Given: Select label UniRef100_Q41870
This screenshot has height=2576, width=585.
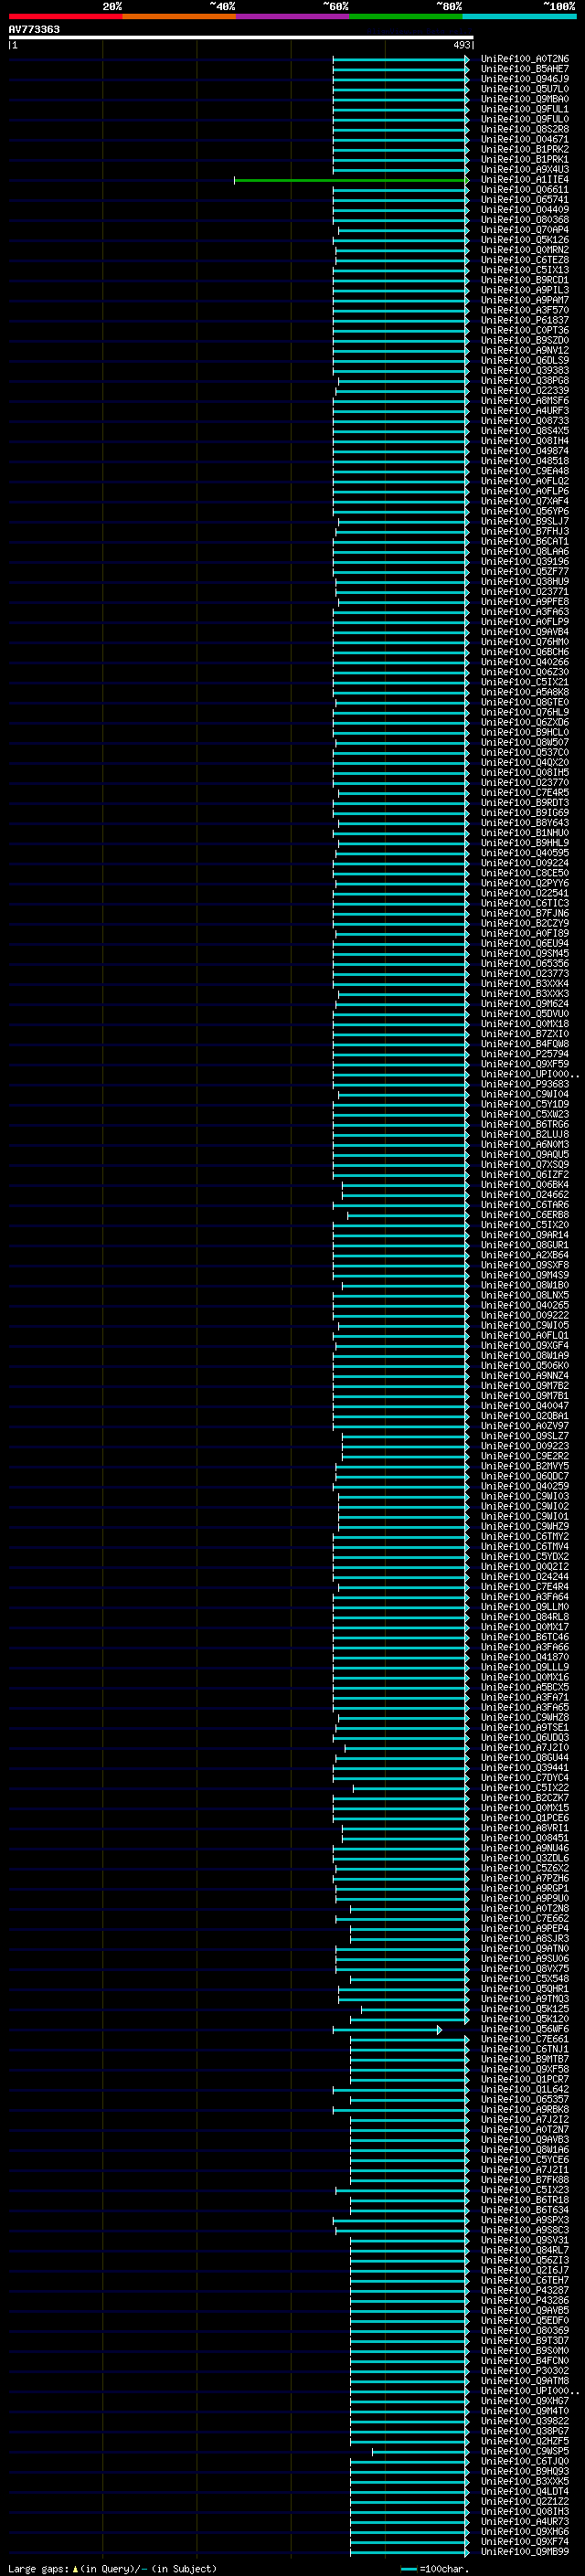Looking at the screenshot, I should (x=524, y=1657).
